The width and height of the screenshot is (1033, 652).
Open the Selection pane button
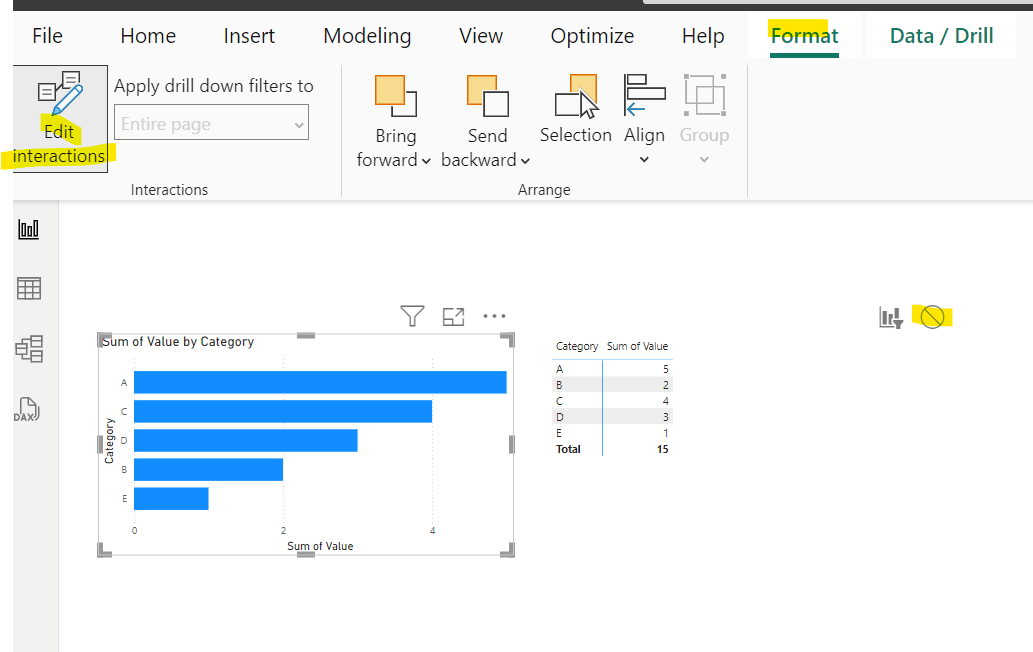pos(576,109)
